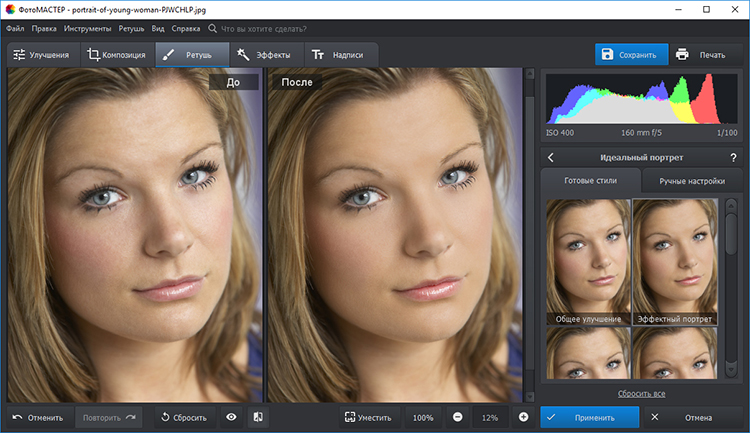Select the Общее улучшение style thumbnail
The width and height of the screenshot is (750, 433).
588,262
